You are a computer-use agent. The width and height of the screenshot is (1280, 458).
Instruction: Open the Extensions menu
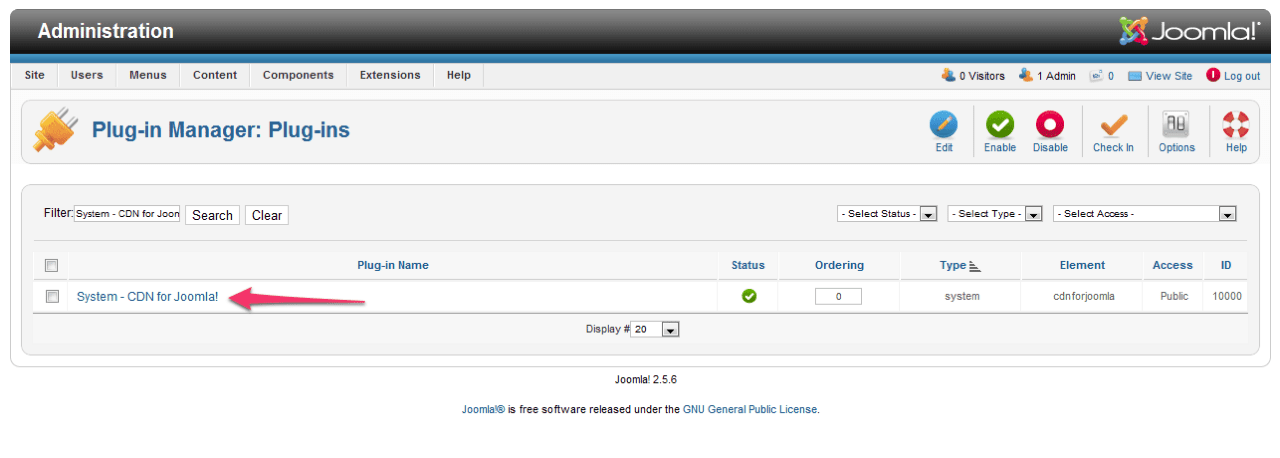tap(390, 75)
